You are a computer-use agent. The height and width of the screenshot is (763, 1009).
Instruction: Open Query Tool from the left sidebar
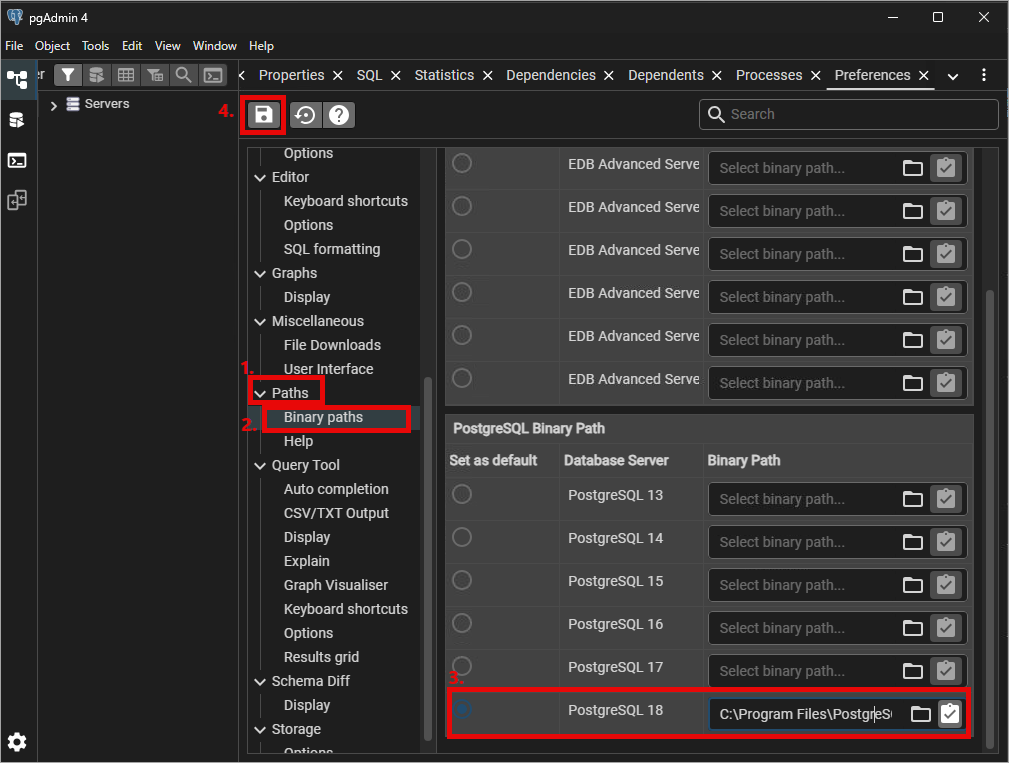point(17,120)
